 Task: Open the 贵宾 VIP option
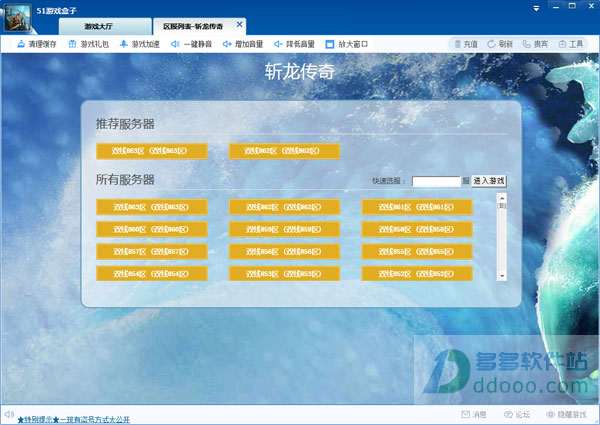535,44
